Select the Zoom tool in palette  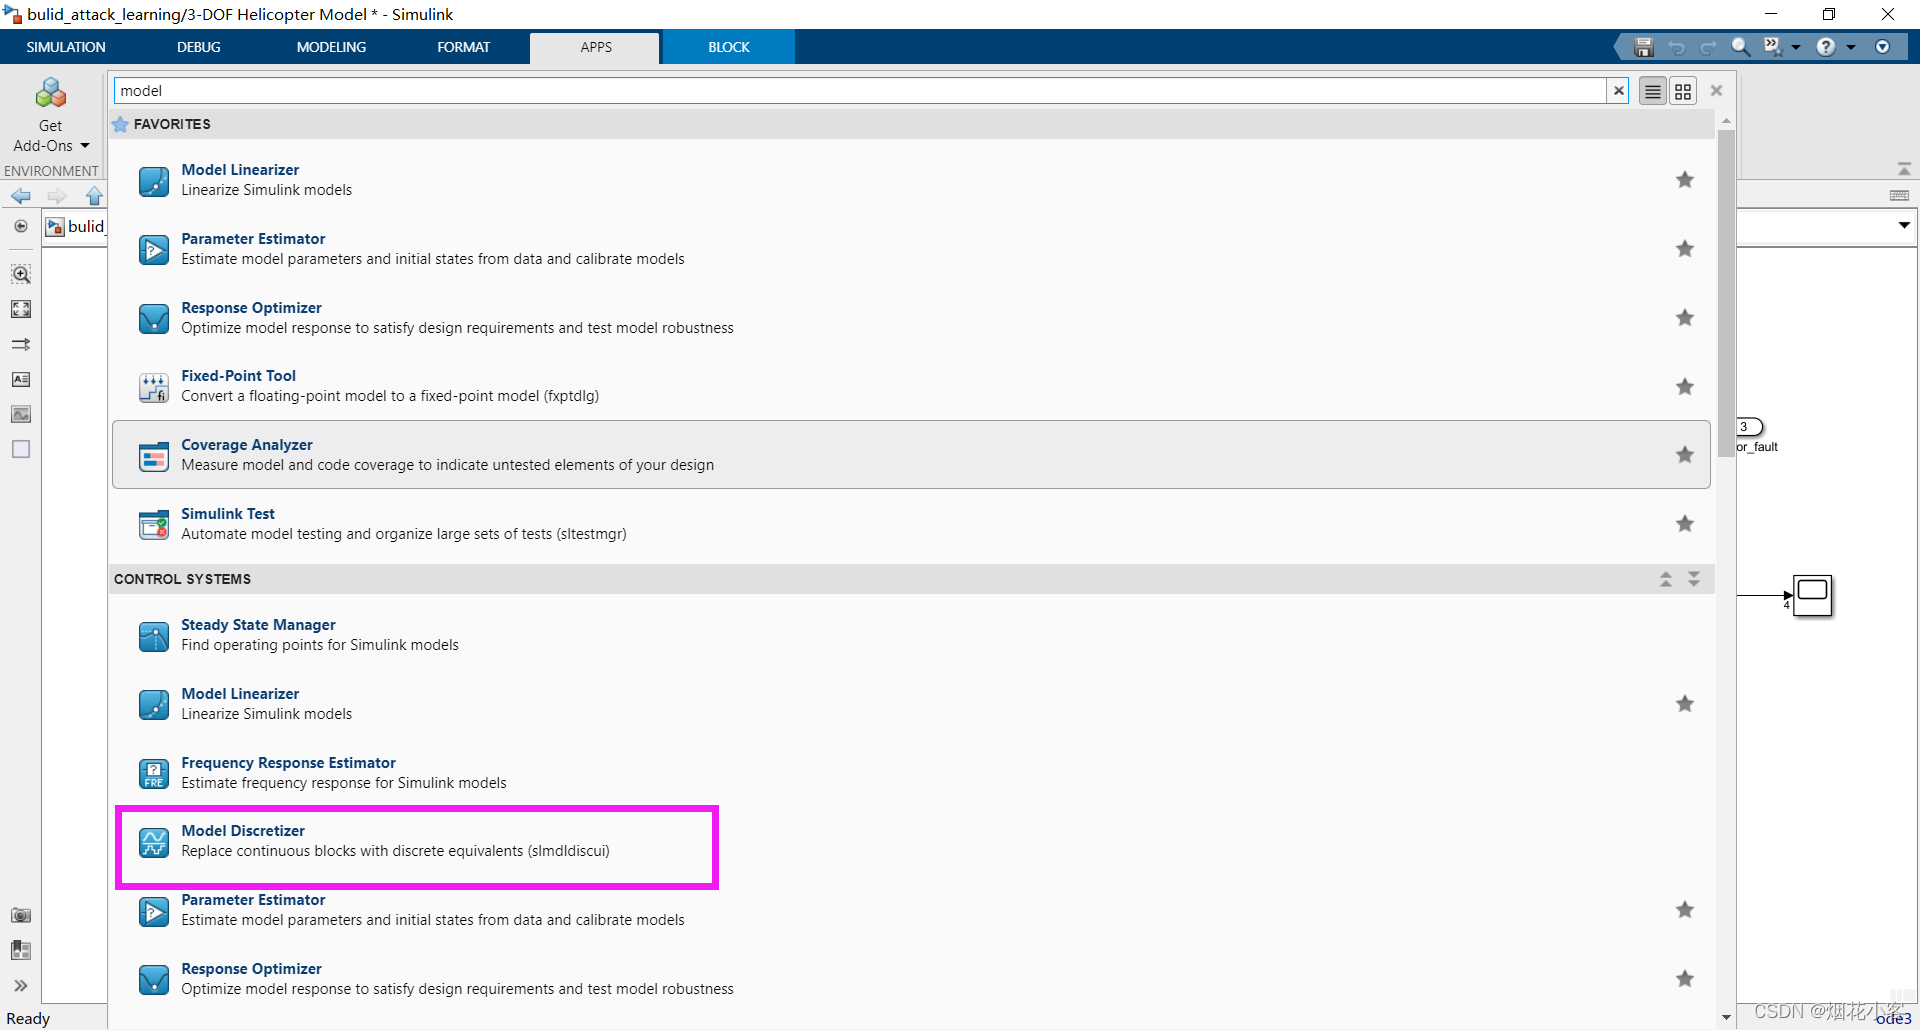[x=21, y=274]
